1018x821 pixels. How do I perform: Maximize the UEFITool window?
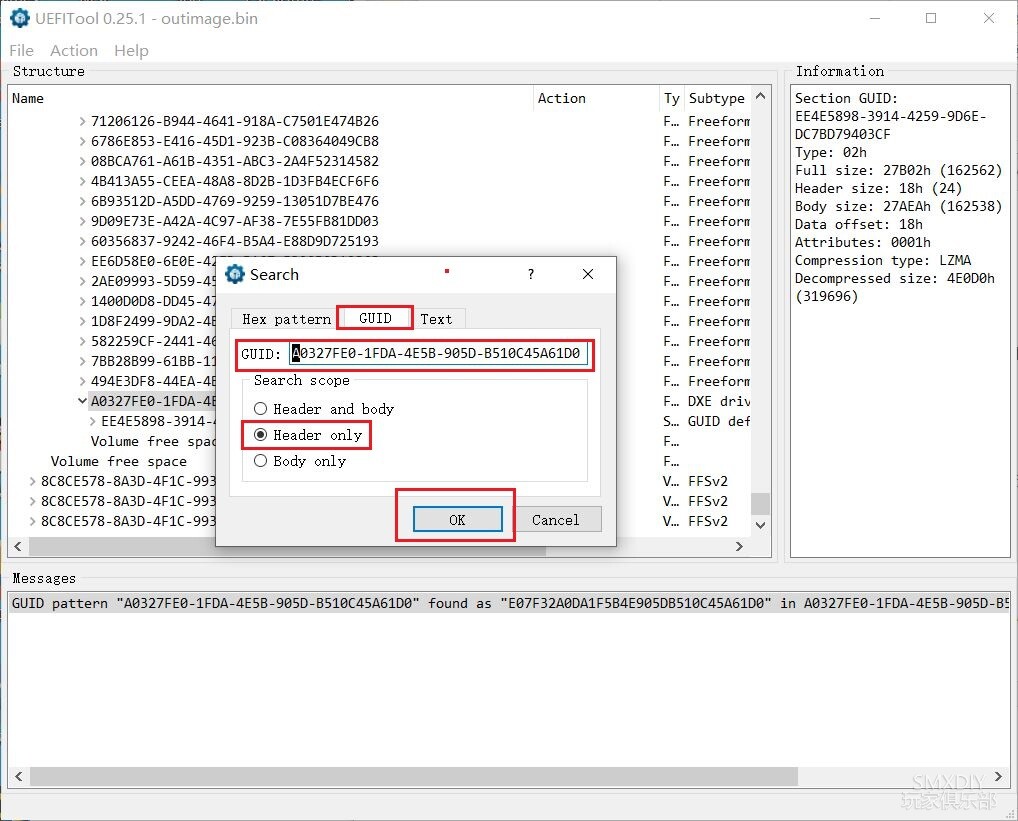pyautogui.click(x=931, y=18)
